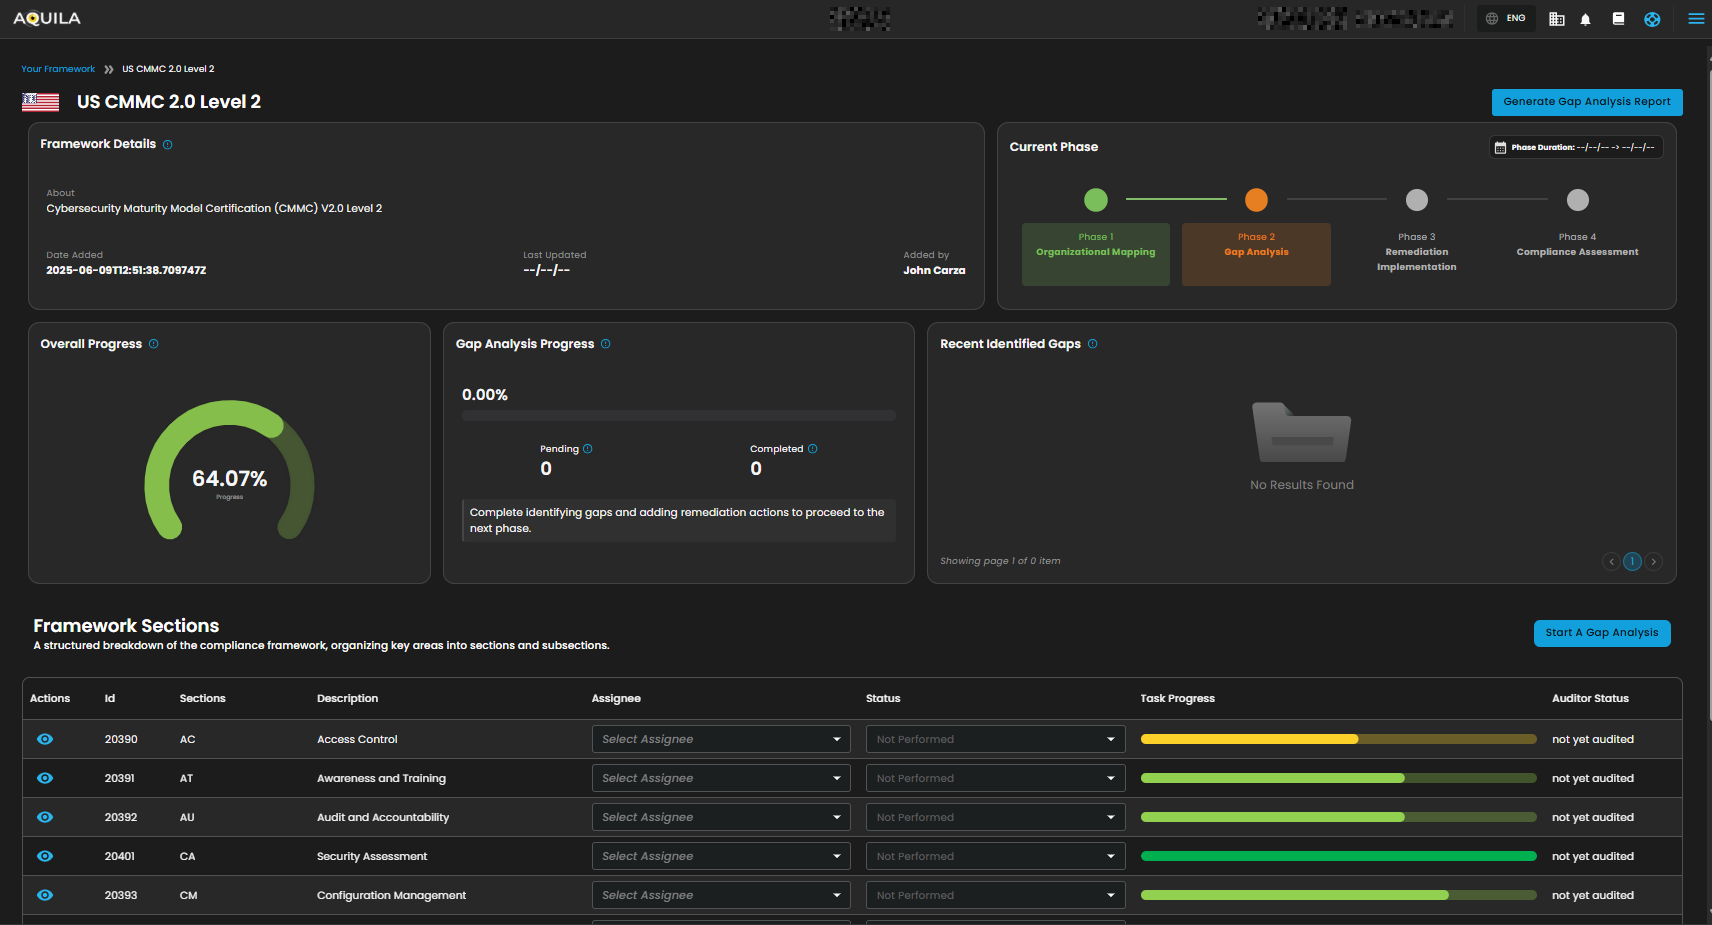
Task: Click Start A Gap Analysis button
Action: (x=1601, y=633)
